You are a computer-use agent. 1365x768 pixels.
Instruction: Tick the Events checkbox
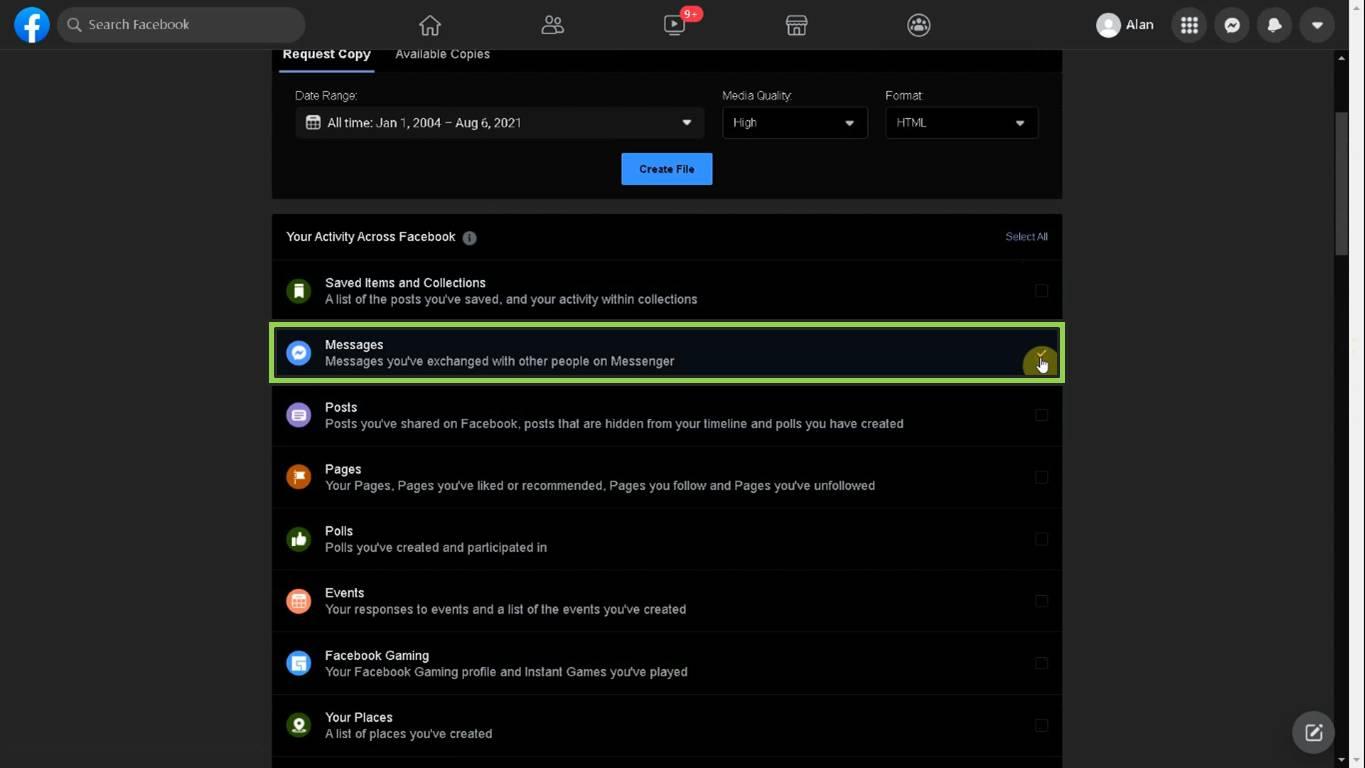click(x=1041, y=601)
